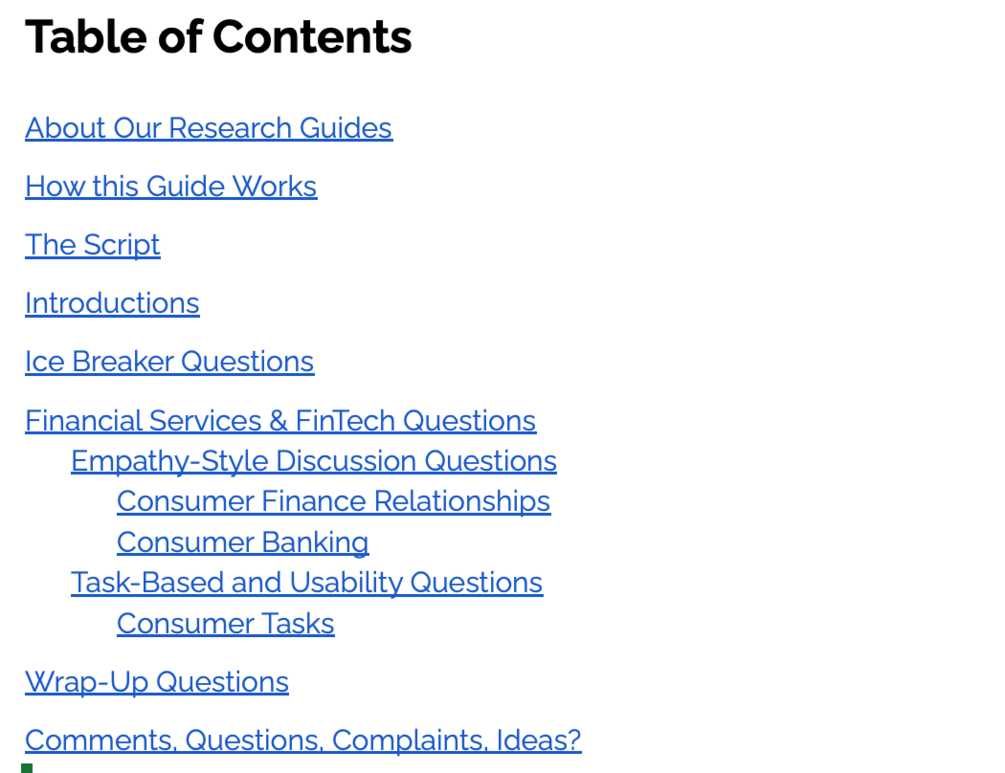Navigate to Wrap-Up Questions
This screenshot has height=773, width=1005.
[x=156, y=682]
